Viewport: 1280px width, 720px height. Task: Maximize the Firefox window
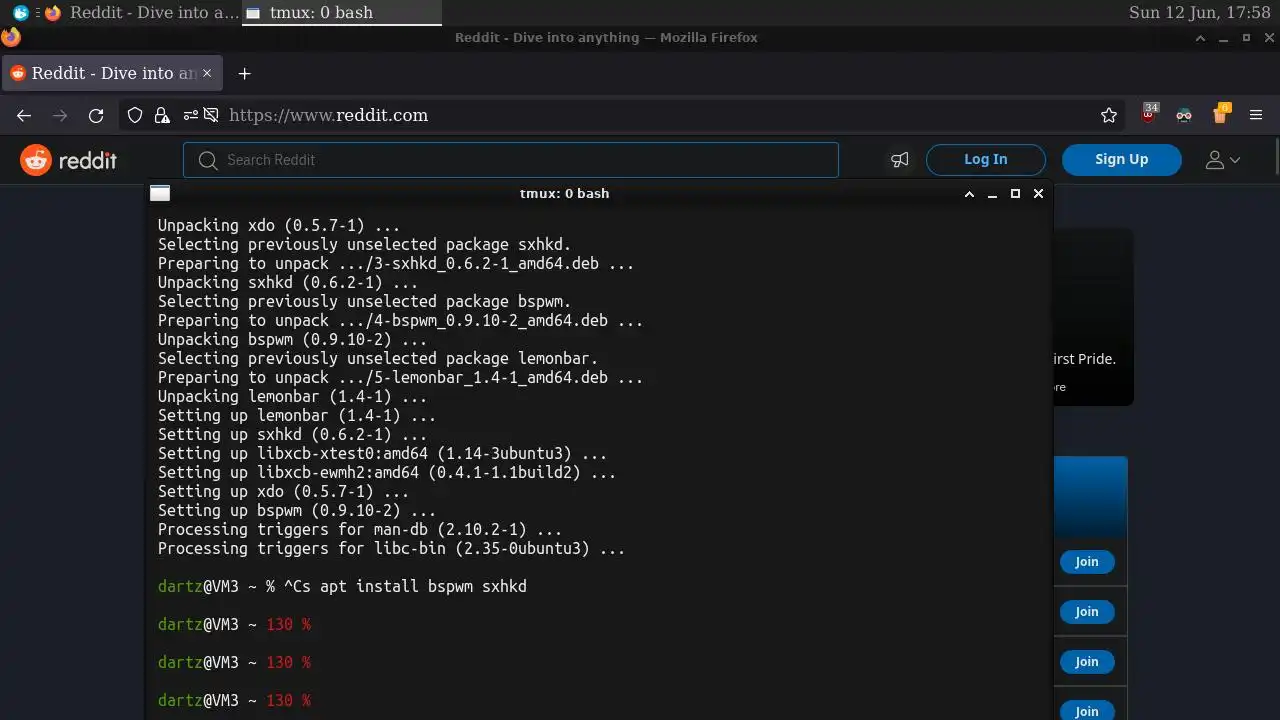[x=1246, y=38]
